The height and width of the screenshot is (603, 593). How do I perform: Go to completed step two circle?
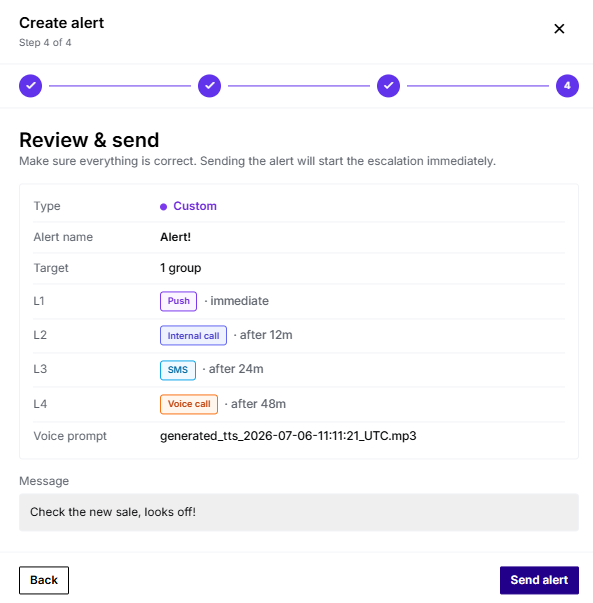209,86
